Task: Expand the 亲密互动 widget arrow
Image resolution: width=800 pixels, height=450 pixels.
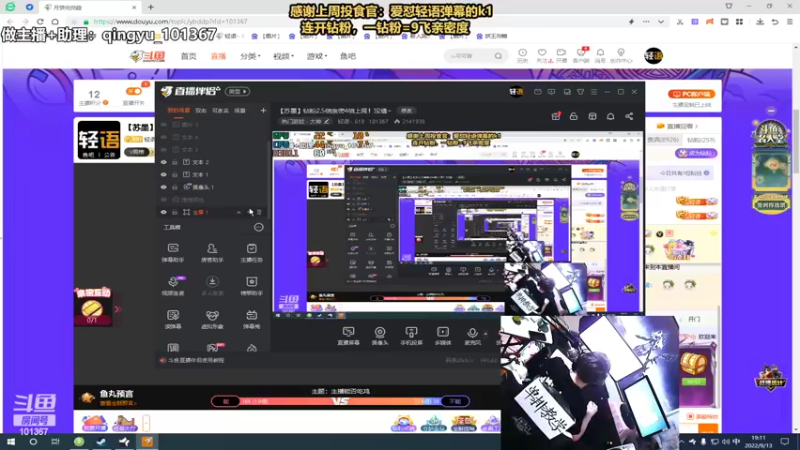Action: coord(117,309)
